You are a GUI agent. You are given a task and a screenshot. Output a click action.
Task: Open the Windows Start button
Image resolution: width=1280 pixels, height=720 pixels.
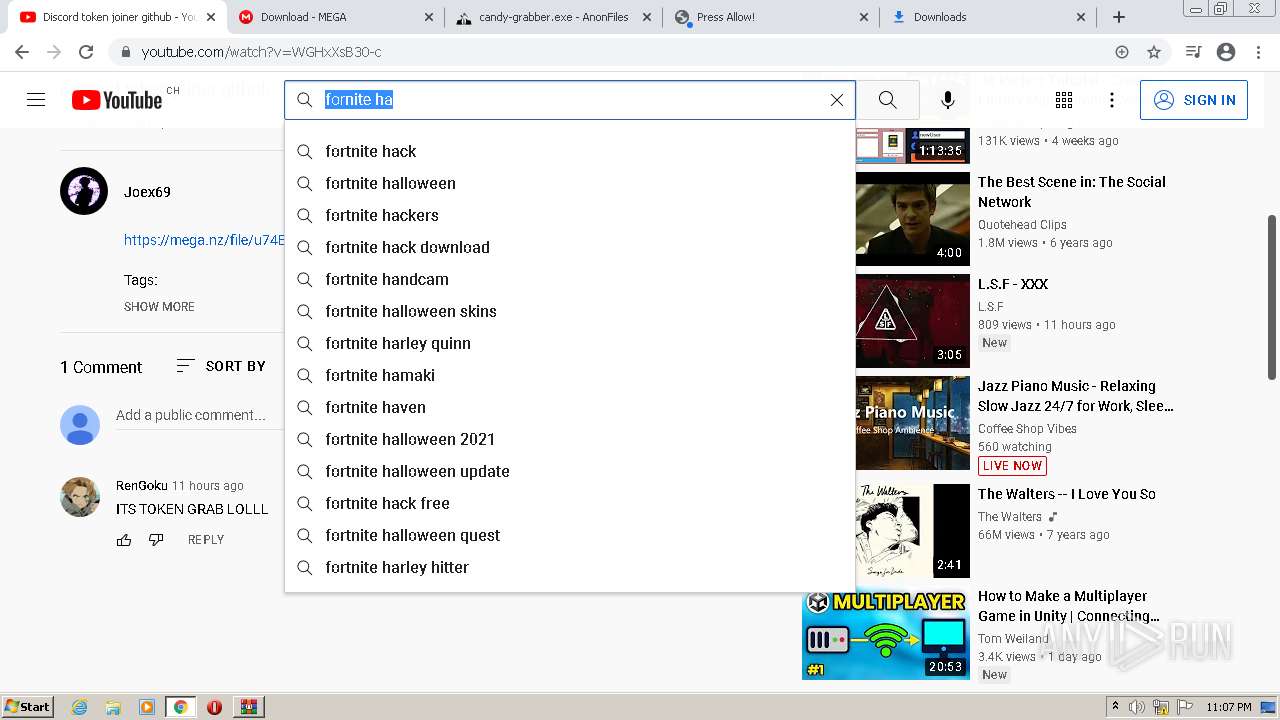(28, 707)
